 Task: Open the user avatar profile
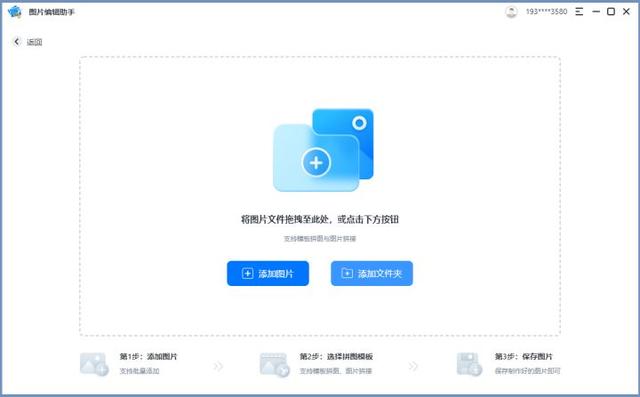[511, 12]
